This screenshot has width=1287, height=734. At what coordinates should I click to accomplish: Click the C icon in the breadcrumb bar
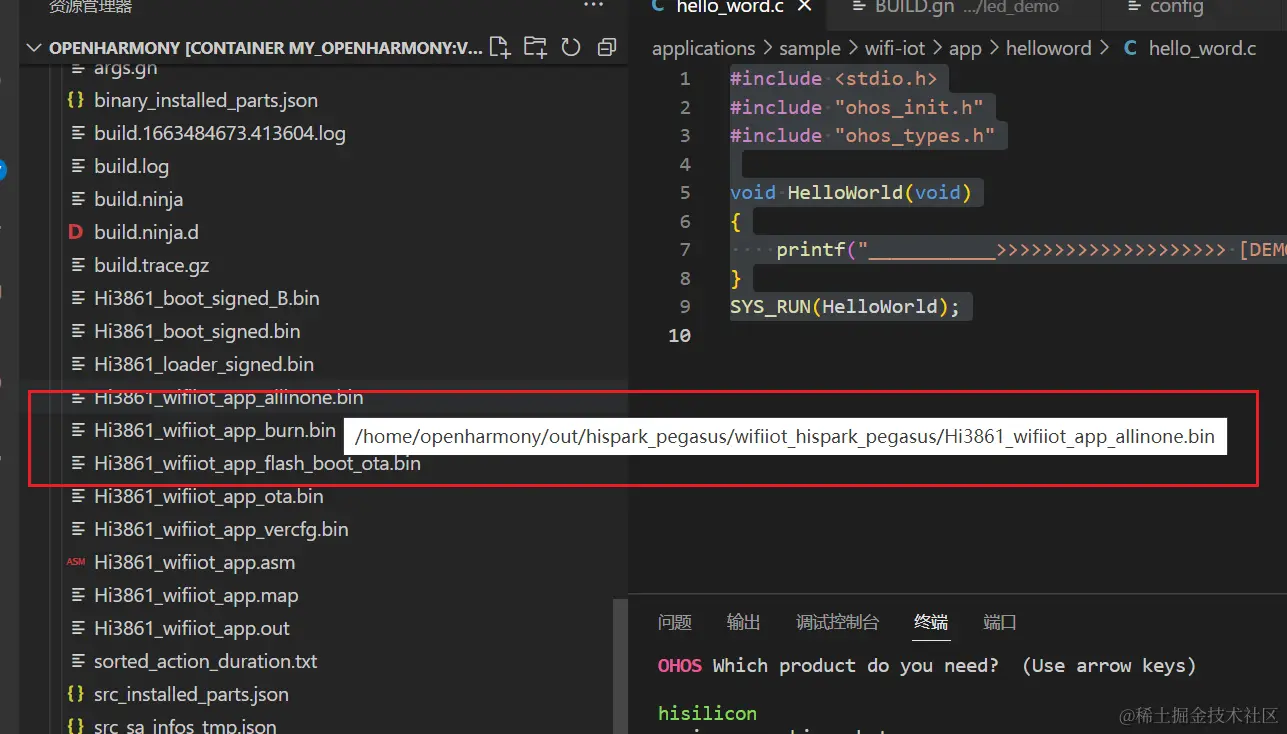click(x=1130, y=48)
